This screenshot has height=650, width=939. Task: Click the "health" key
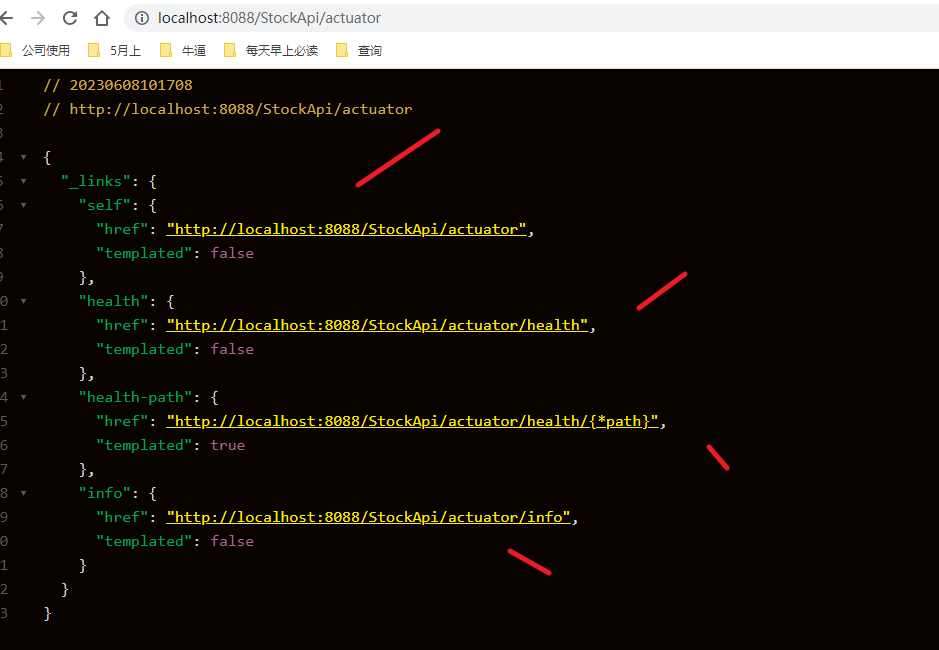pos(114,301)
